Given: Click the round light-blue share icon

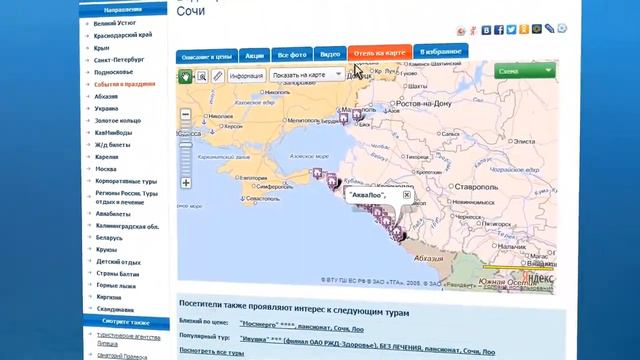Looking at the screenshot, I should pyautogui.click(x=562, y=28).
